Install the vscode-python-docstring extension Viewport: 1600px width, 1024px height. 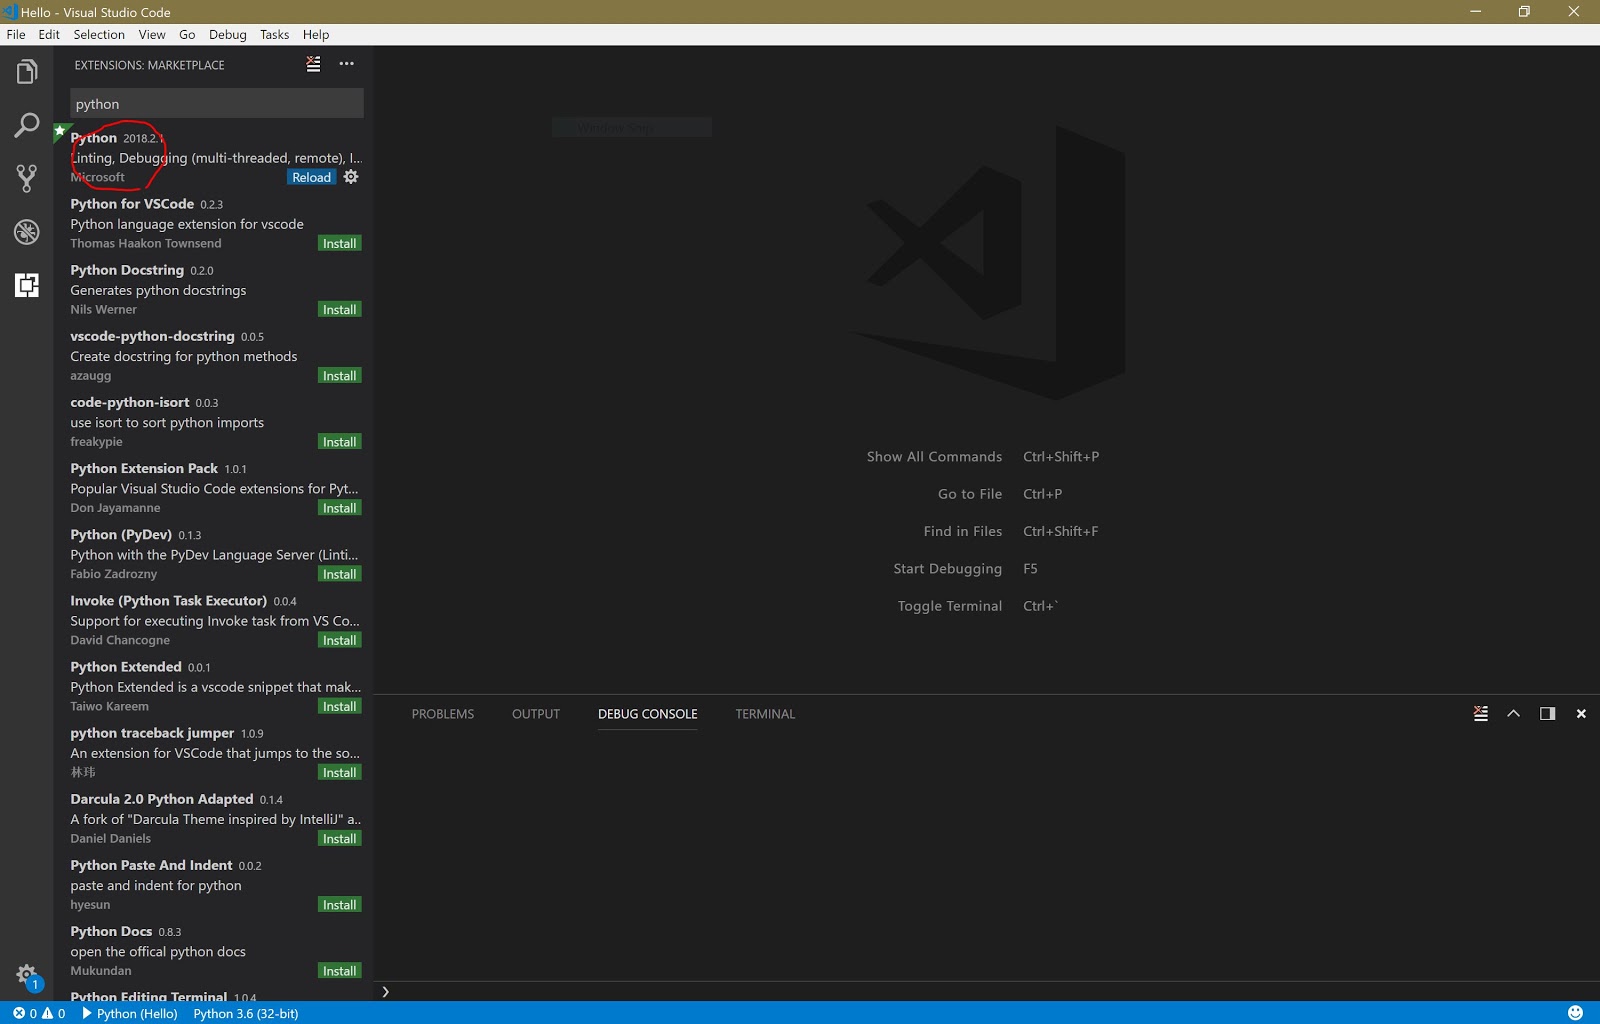click(340, 375)
